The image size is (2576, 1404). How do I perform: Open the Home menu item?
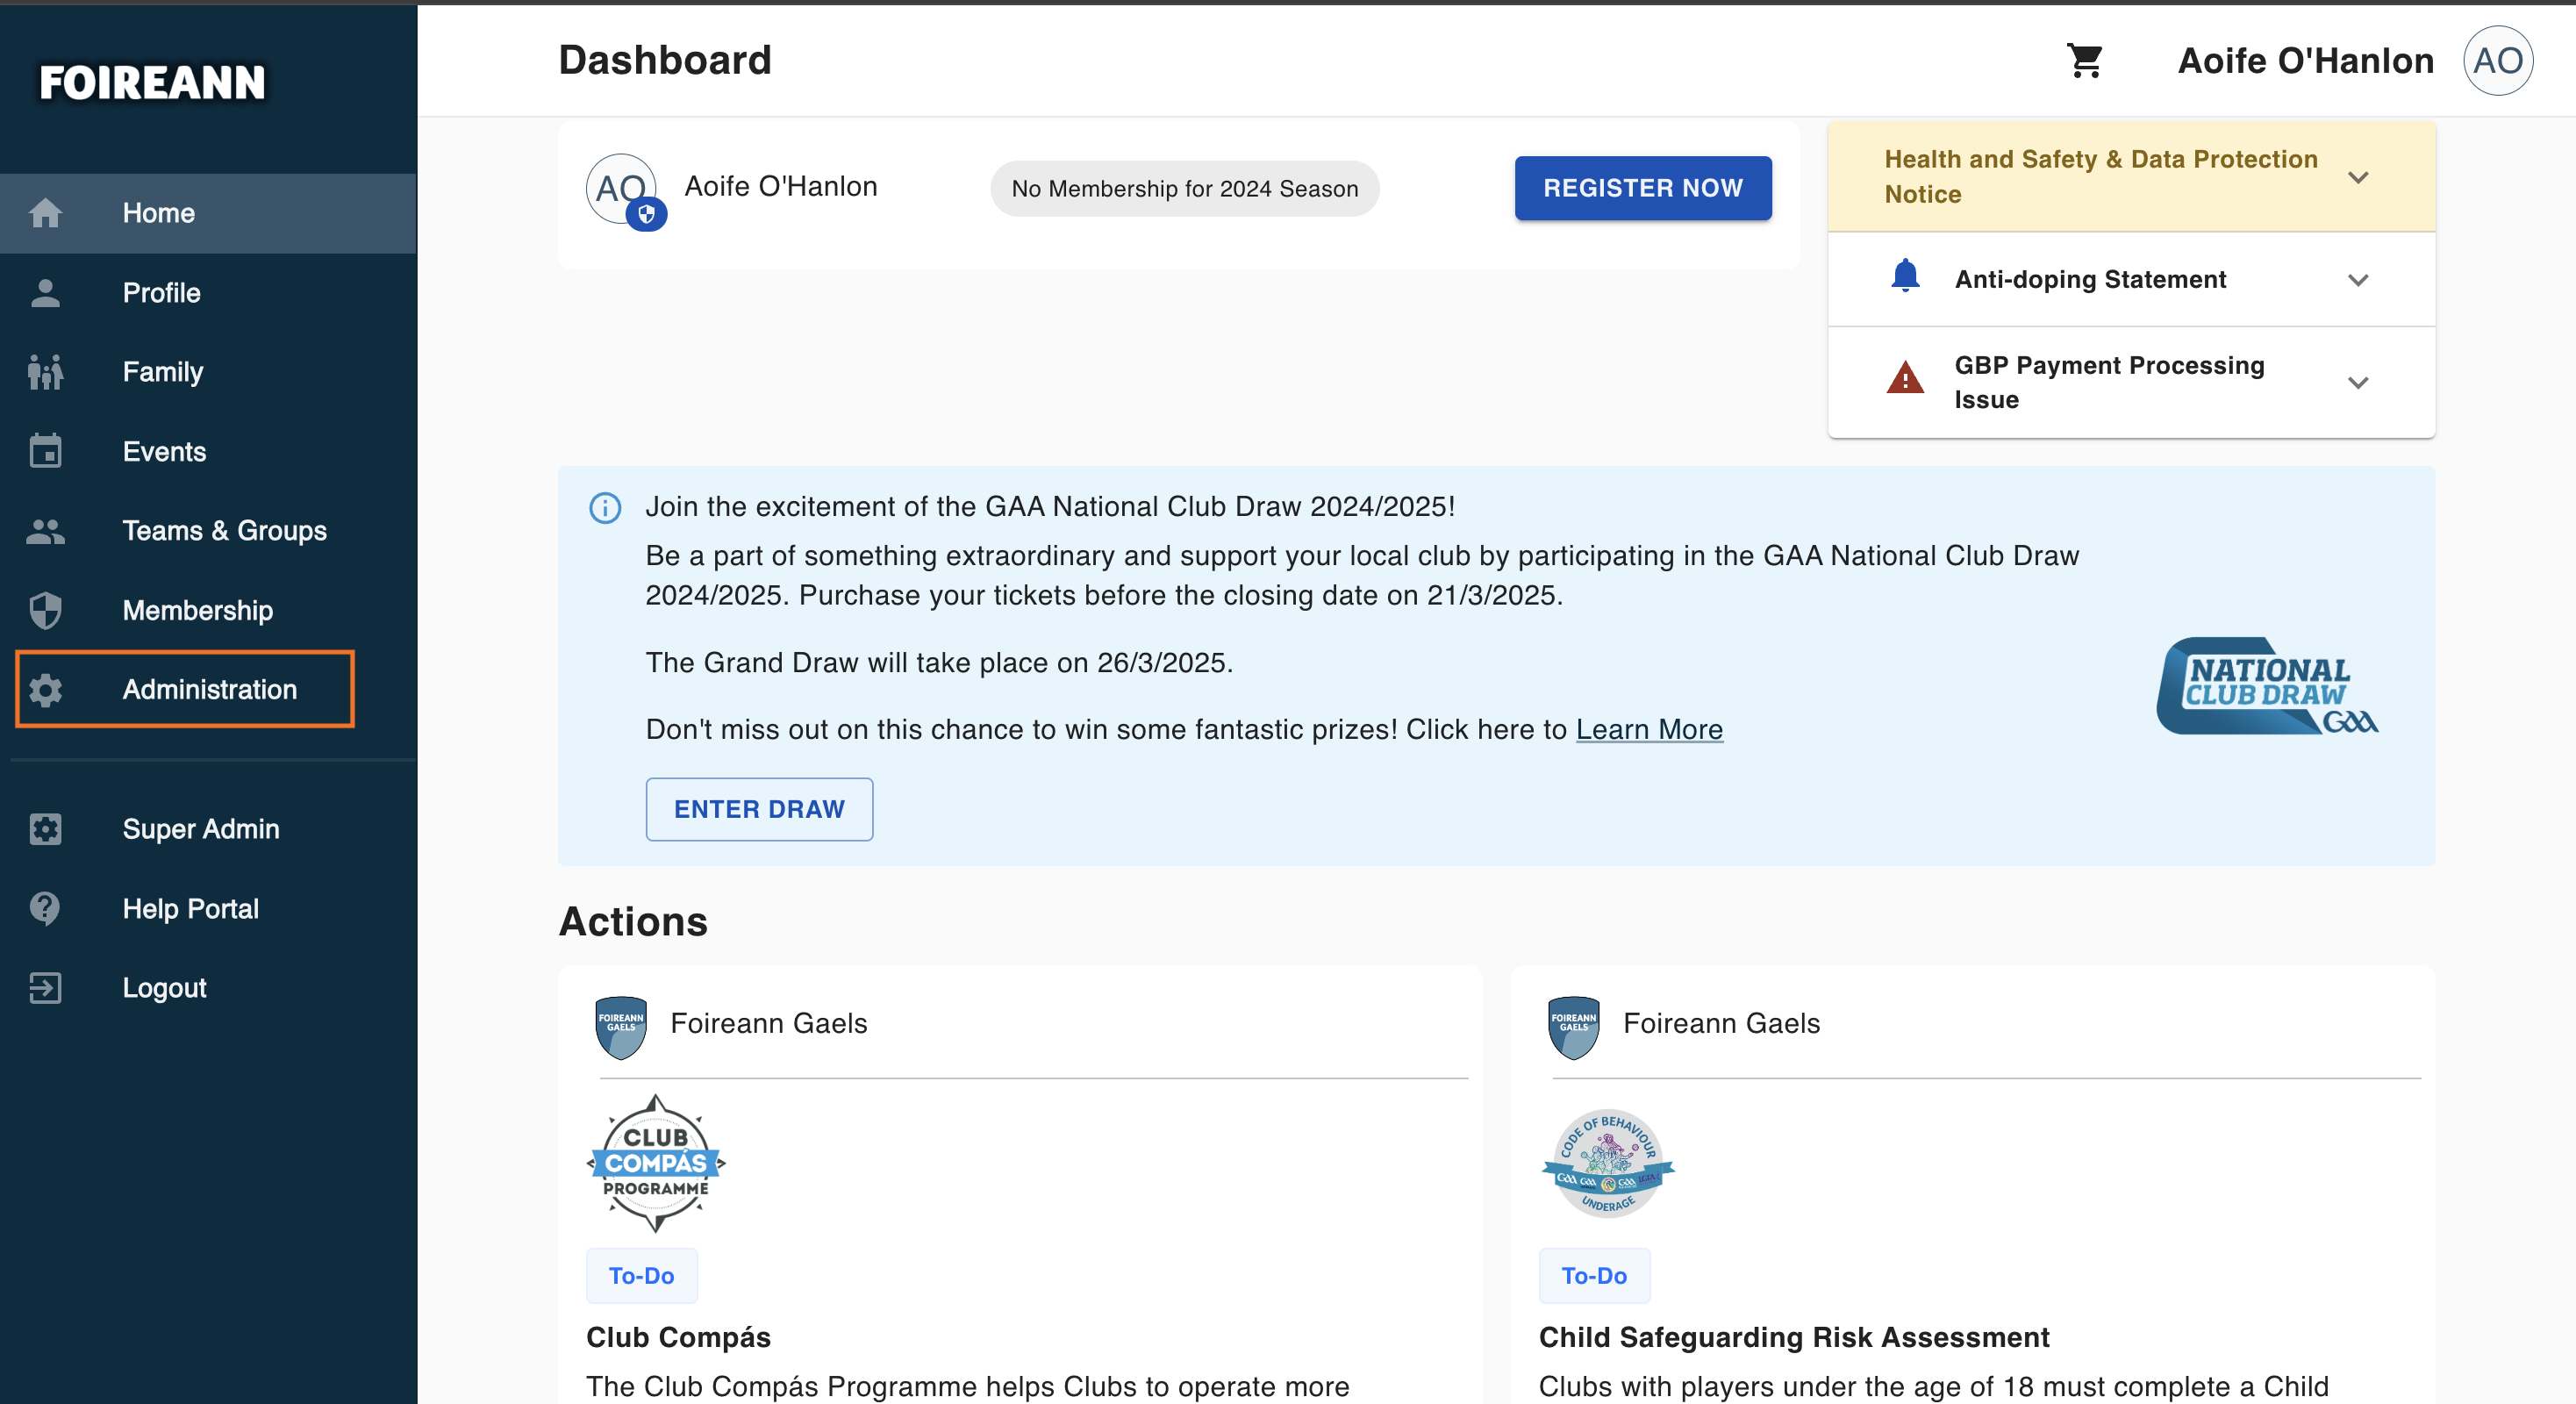coord(208,213)
